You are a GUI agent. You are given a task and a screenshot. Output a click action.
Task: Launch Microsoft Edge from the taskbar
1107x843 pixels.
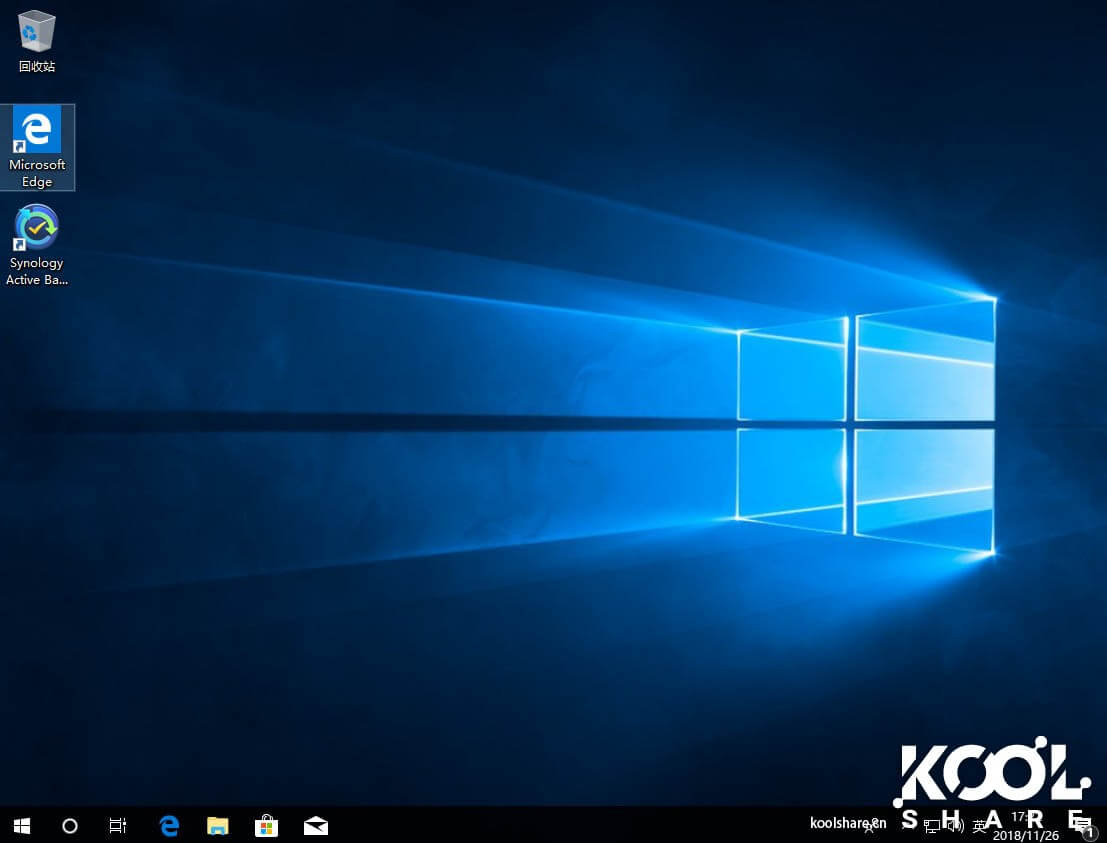169,825
